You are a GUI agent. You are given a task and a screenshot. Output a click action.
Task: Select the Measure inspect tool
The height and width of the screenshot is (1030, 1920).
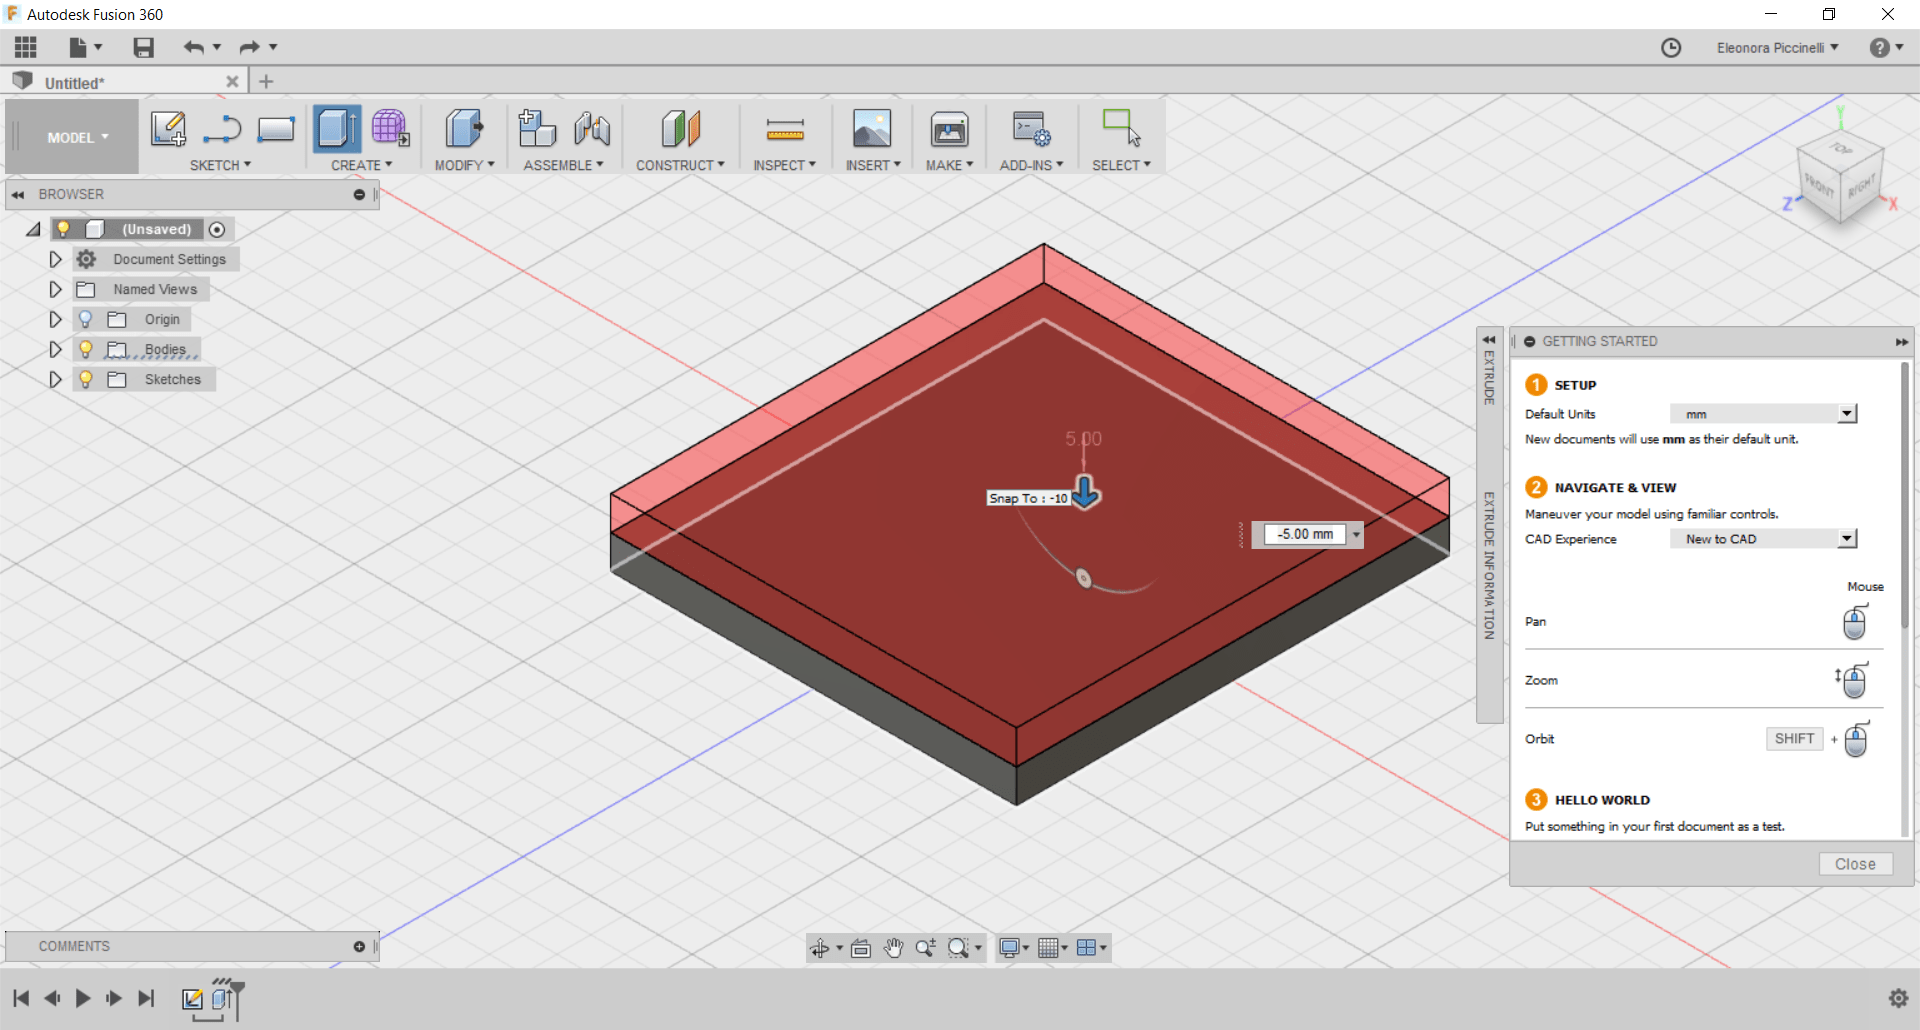[785, 129]
